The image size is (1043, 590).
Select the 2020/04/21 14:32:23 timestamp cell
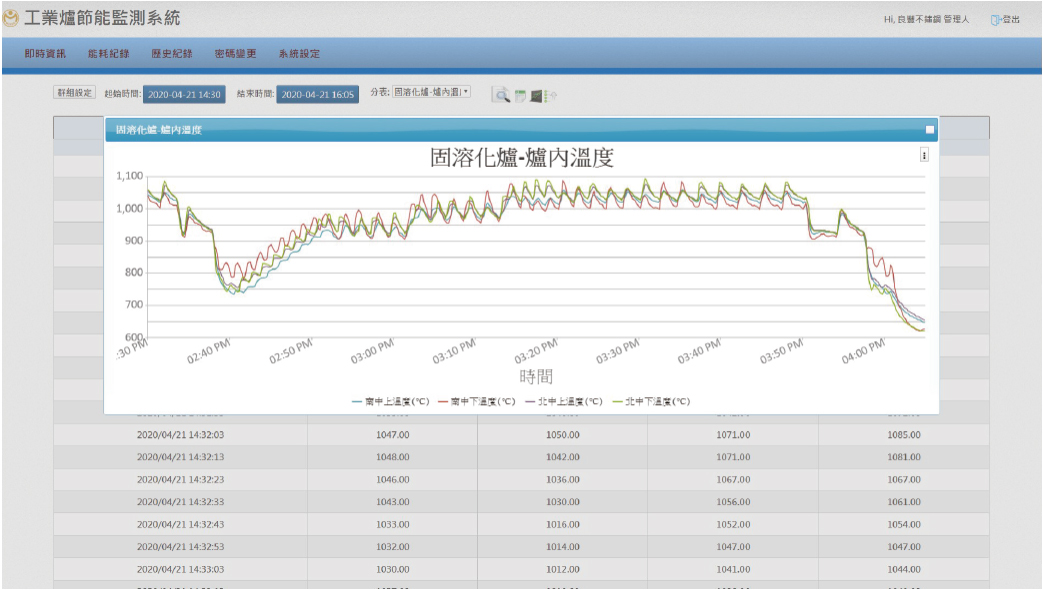[180, 480]
